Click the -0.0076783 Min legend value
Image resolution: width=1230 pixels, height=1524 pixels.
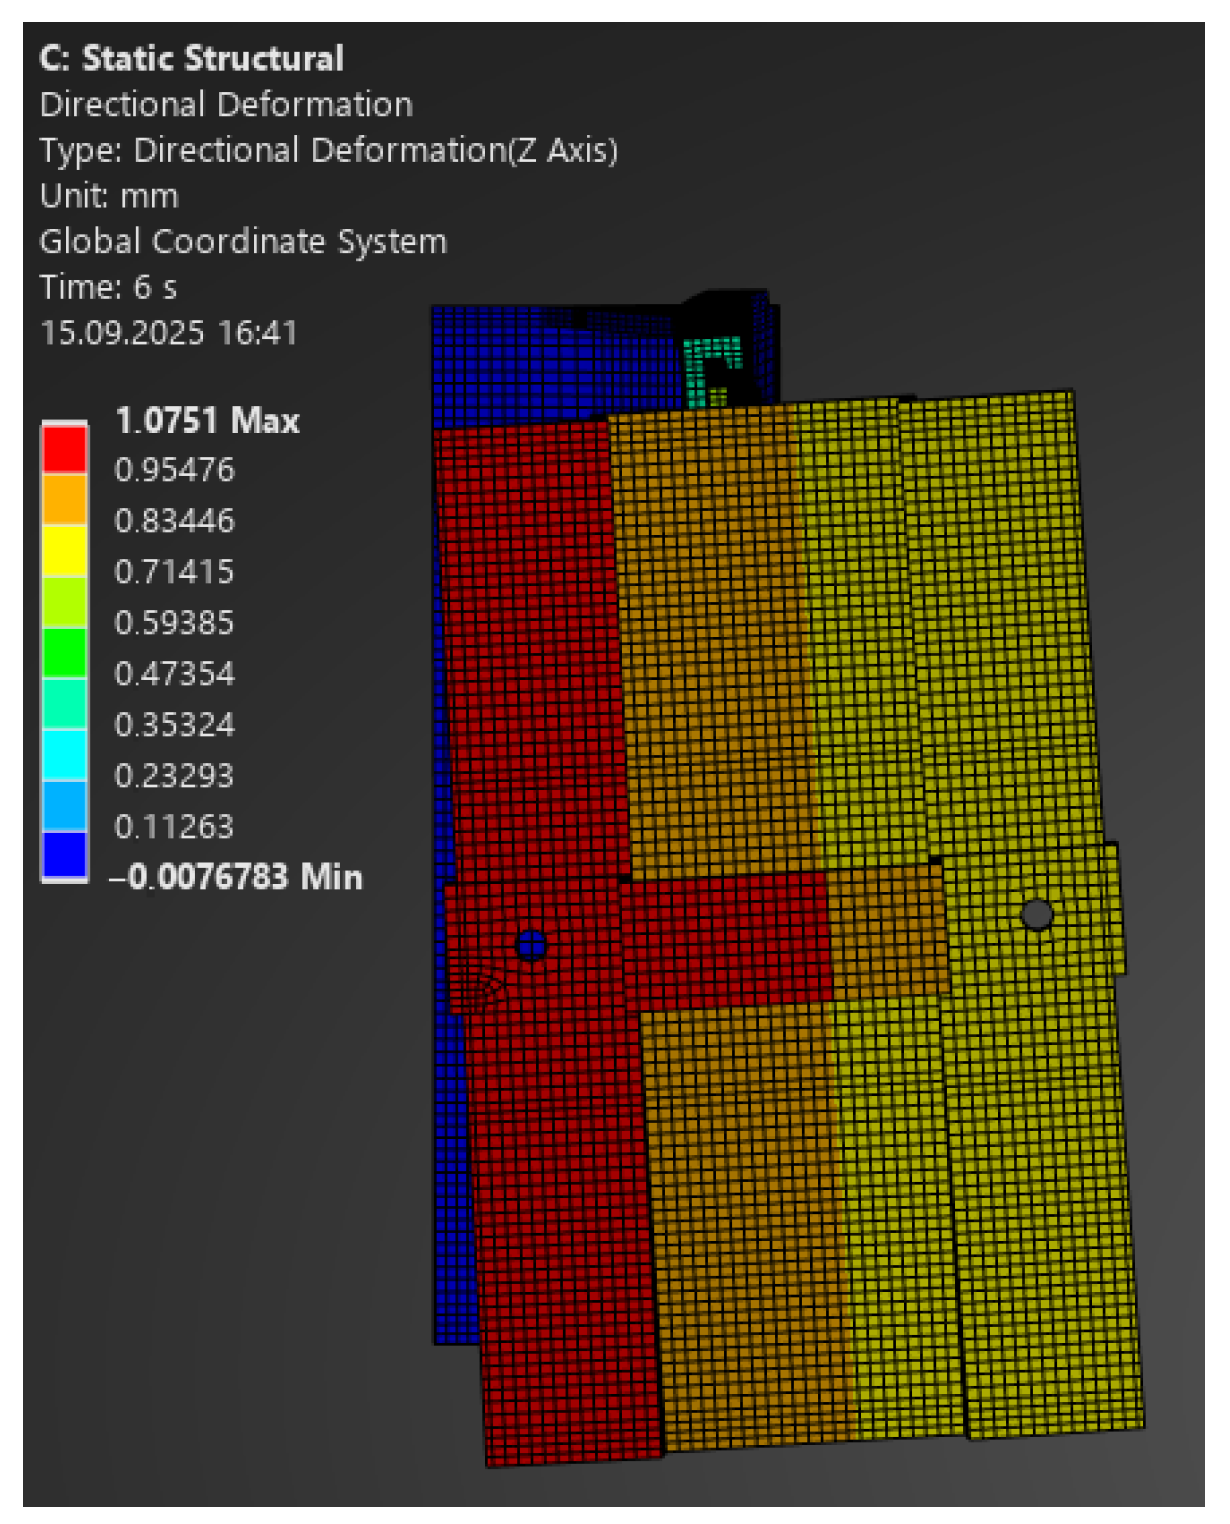[x=236, y=877]
